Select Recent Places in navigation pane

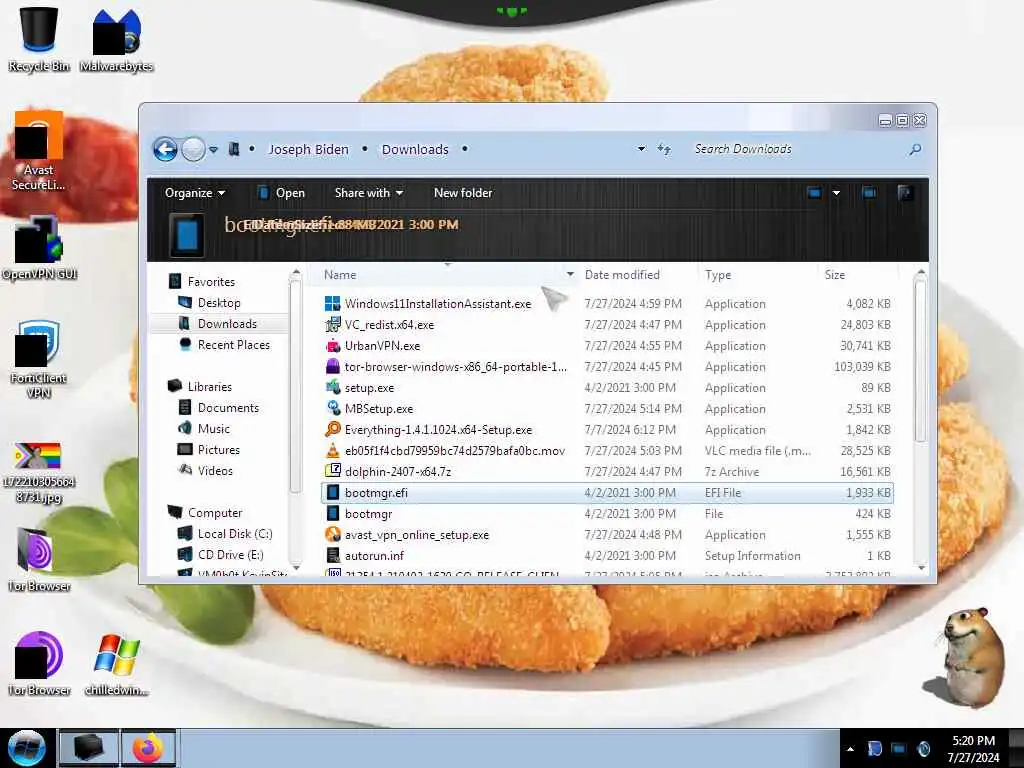coord(224,345)
